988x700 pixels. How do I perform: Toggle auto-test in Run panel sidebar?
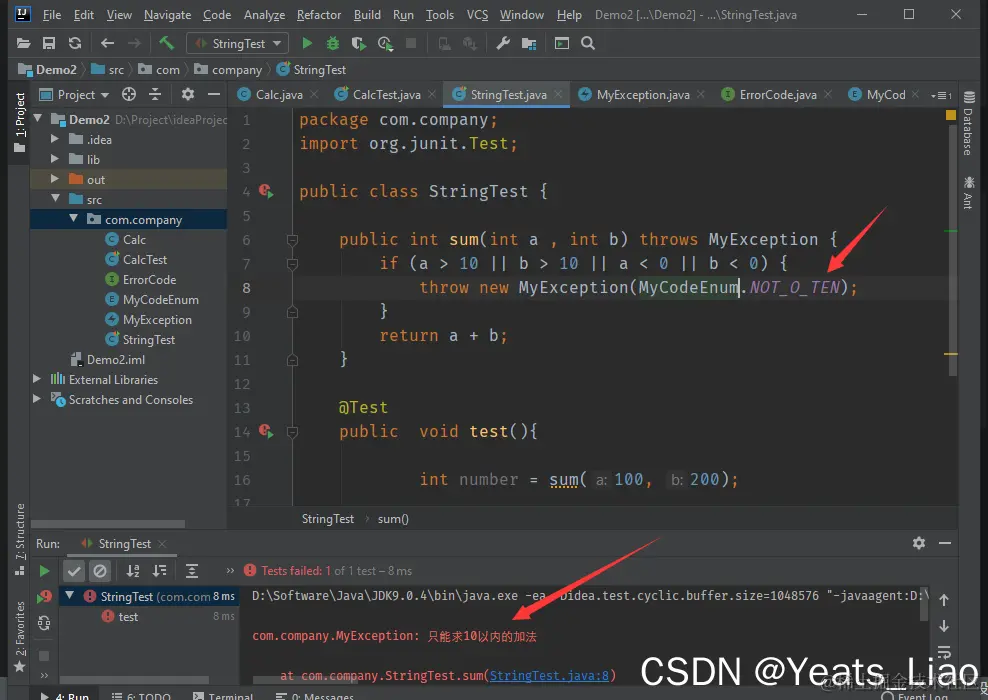point(44,623)
